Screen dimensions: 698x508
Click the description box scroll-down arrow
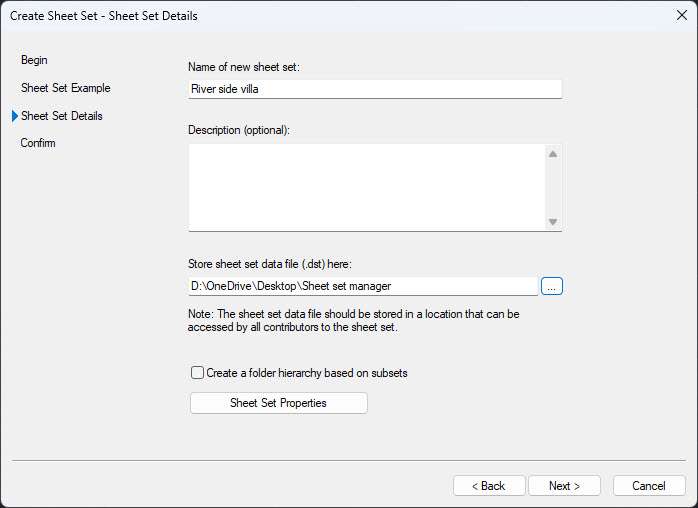[x=552, y=221]
